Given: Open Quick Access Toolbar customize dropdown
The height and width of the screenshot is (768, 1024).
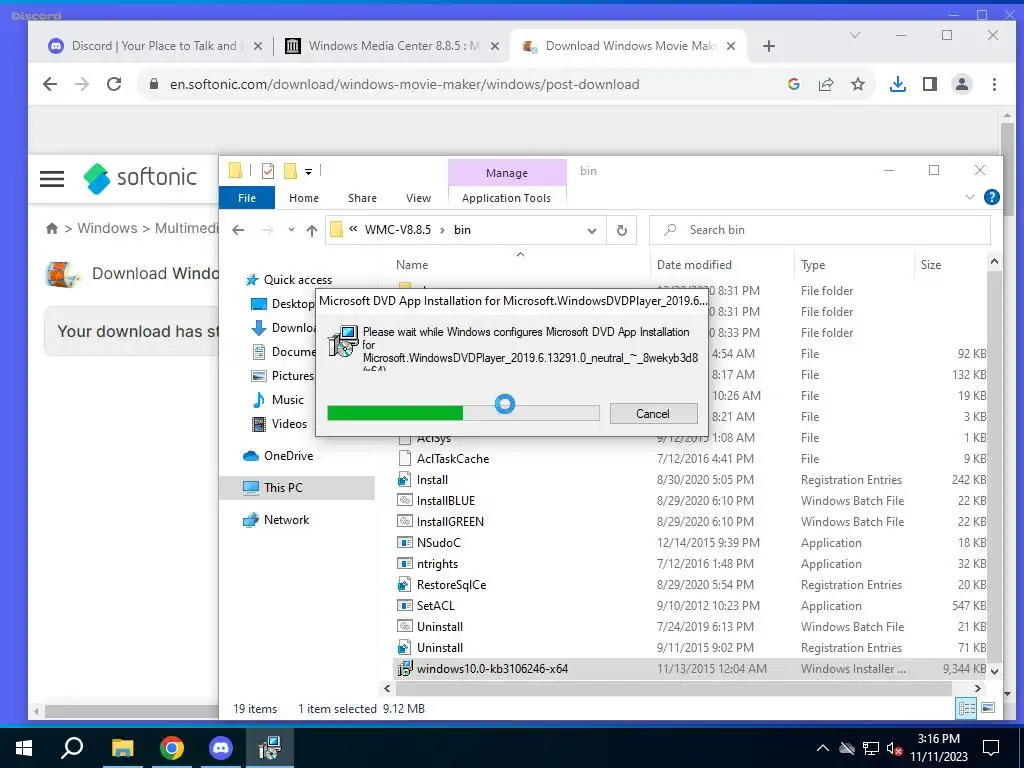Looking at the screenshot, I should [x=308, y=172].
